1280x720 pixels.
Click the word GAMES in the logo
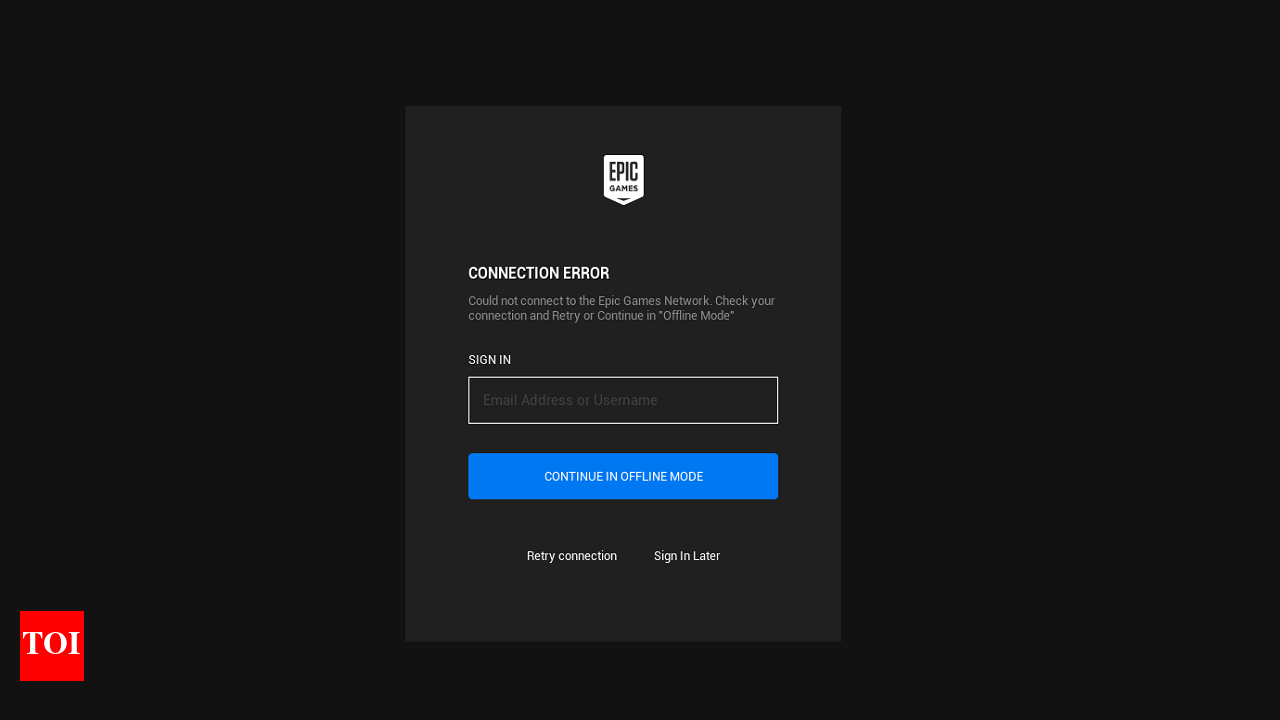point(623,188)
